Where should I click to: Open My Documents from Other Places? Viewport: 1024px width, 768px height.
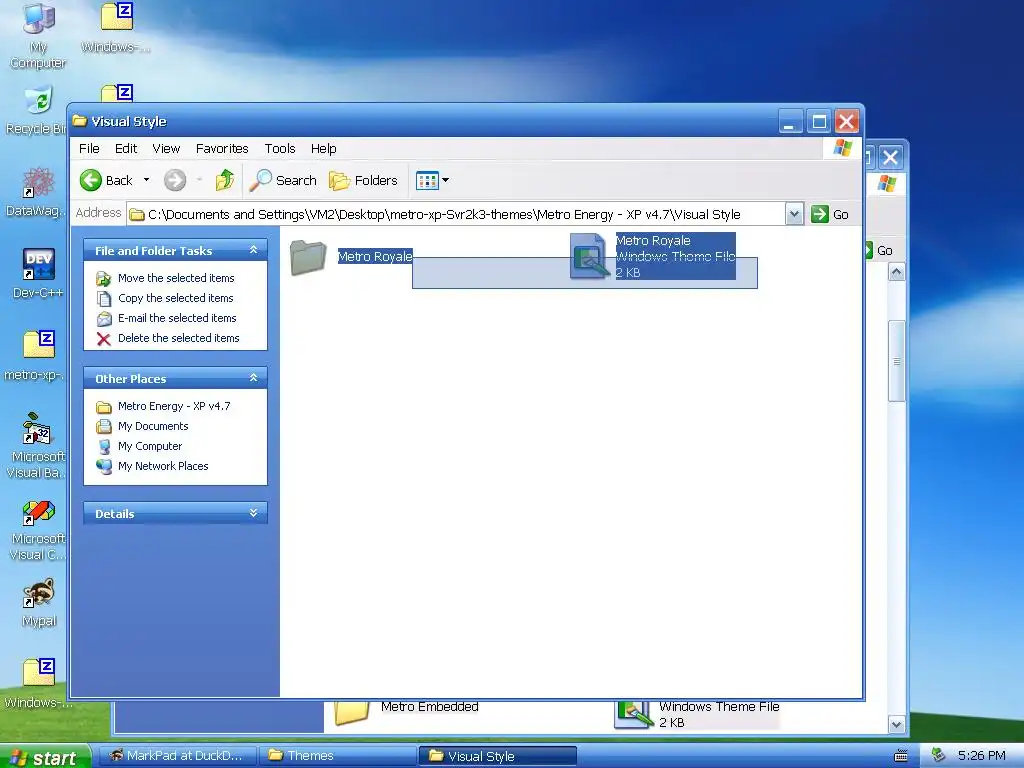[x=153, y=426]
